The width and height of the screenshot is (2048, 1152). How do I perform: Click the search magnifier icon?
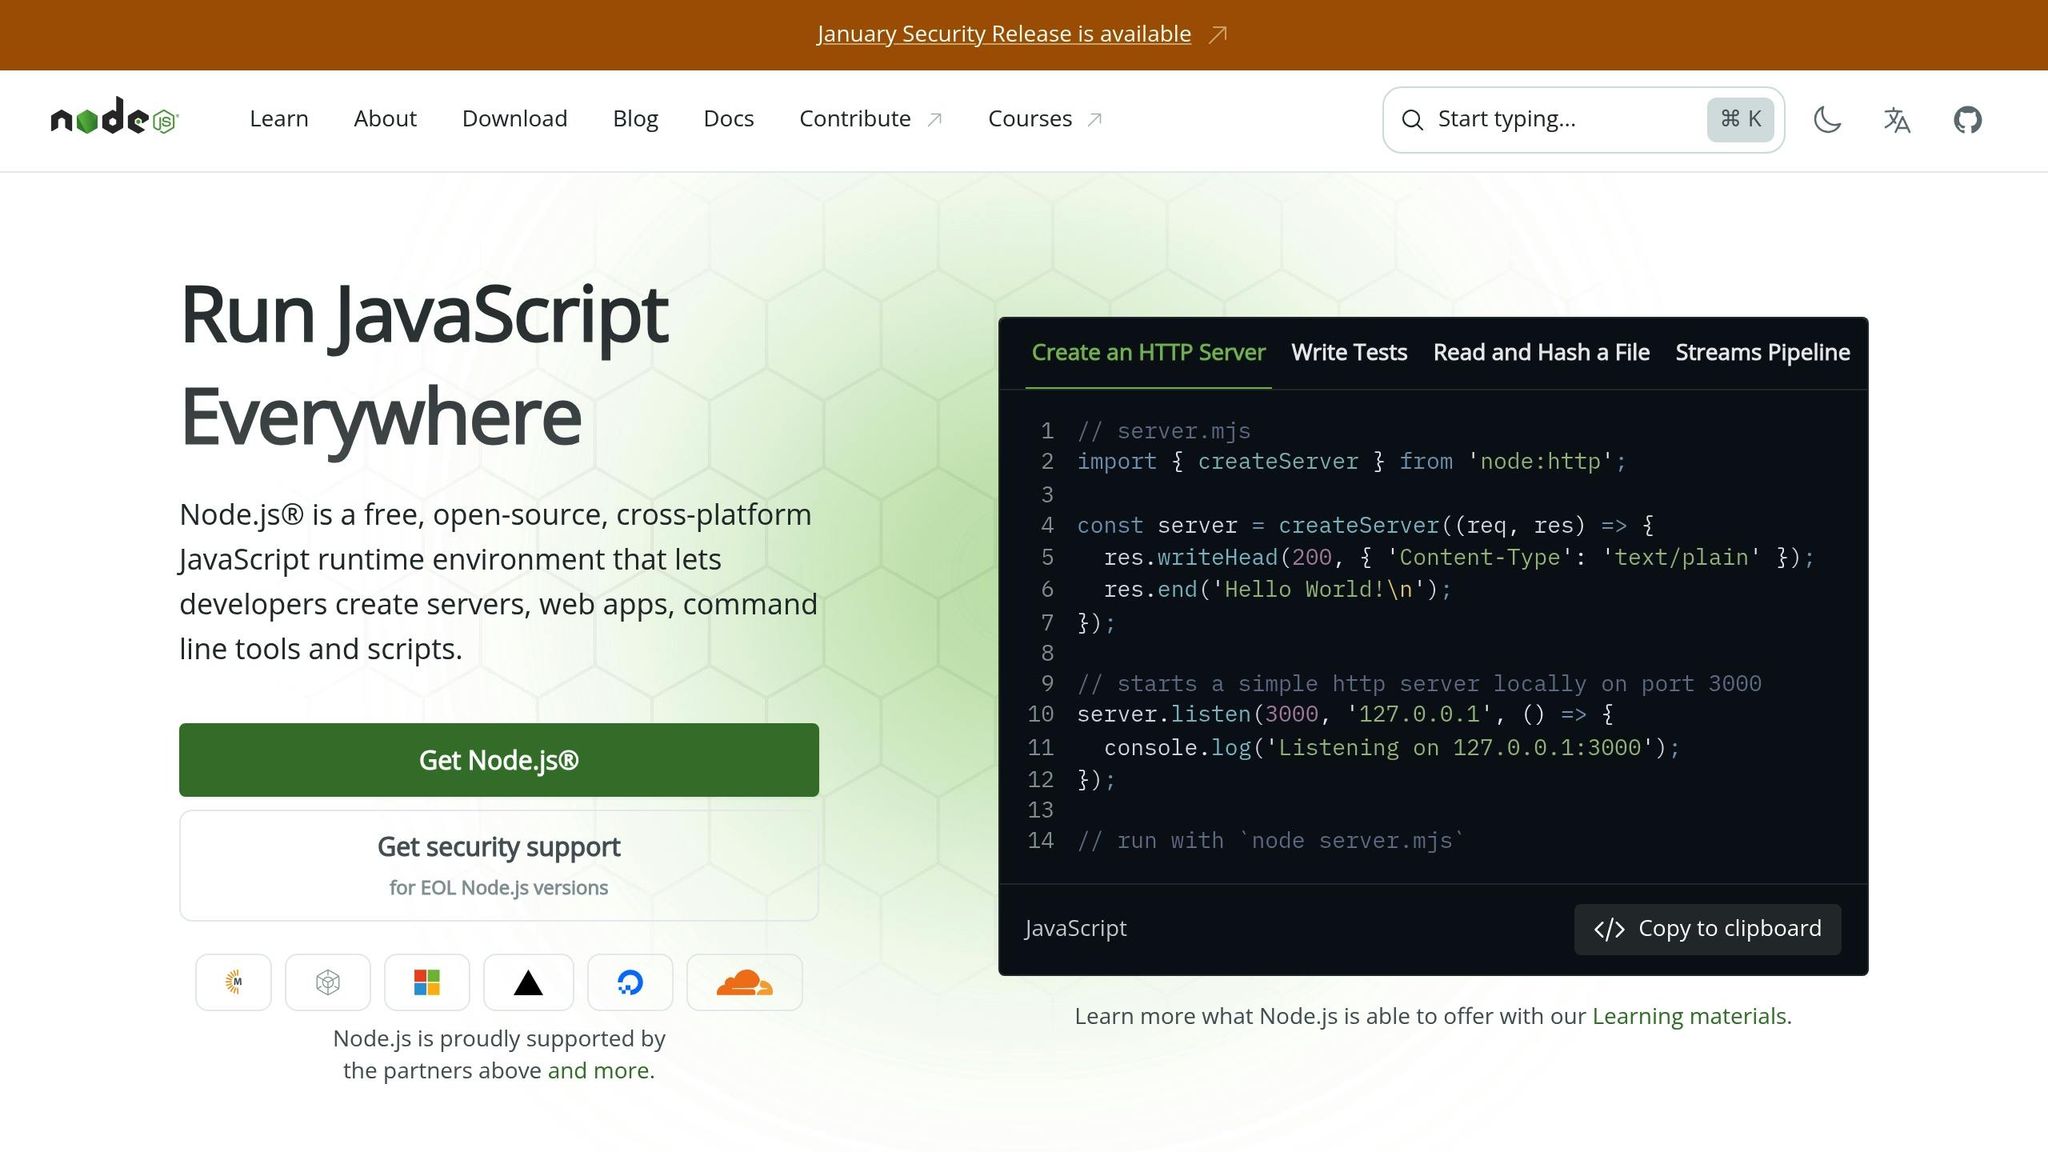click(x=1412, y=119)
